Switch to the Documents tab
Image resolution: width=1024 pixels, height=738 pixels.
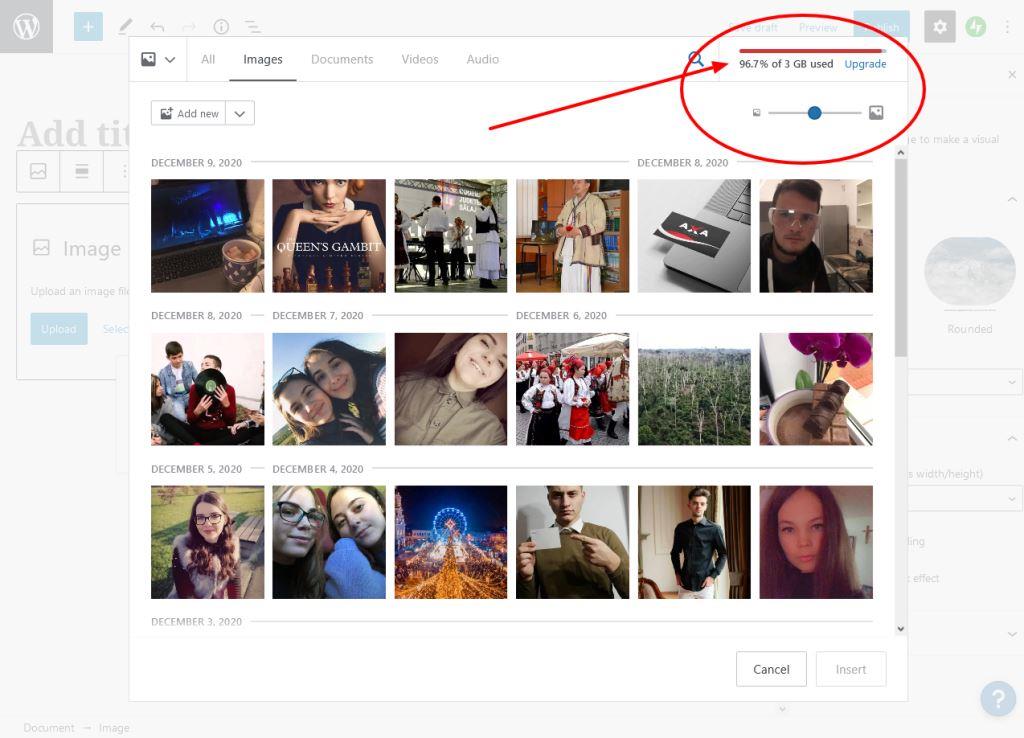tap(342, 60)
